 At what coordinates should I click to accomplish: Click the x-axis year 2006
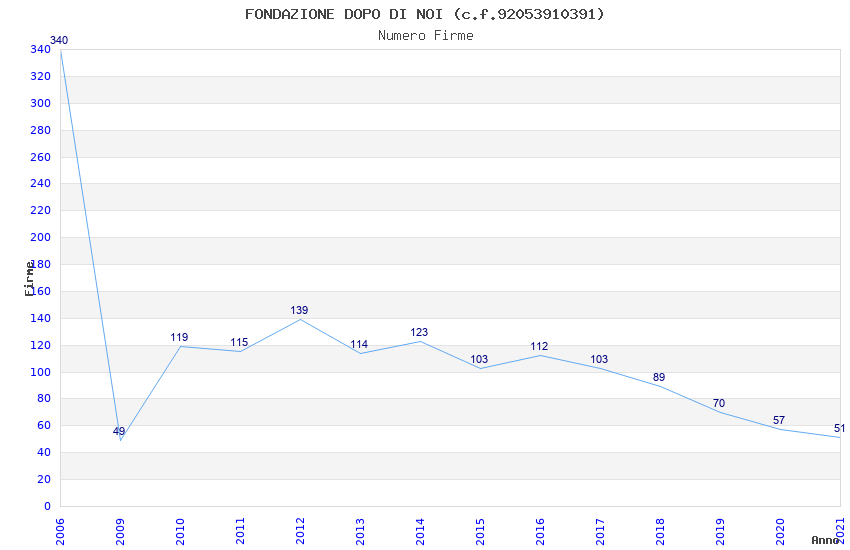point(60,531)
